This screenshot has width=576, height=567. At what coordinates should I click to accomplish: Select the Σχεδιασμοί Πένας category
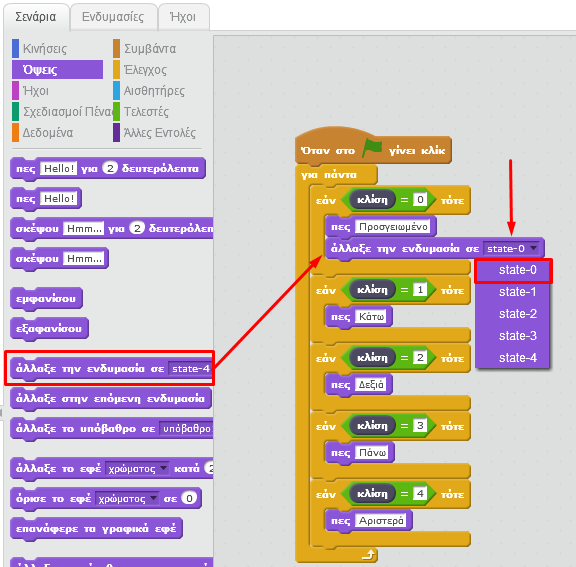click(x=62, y=111)
